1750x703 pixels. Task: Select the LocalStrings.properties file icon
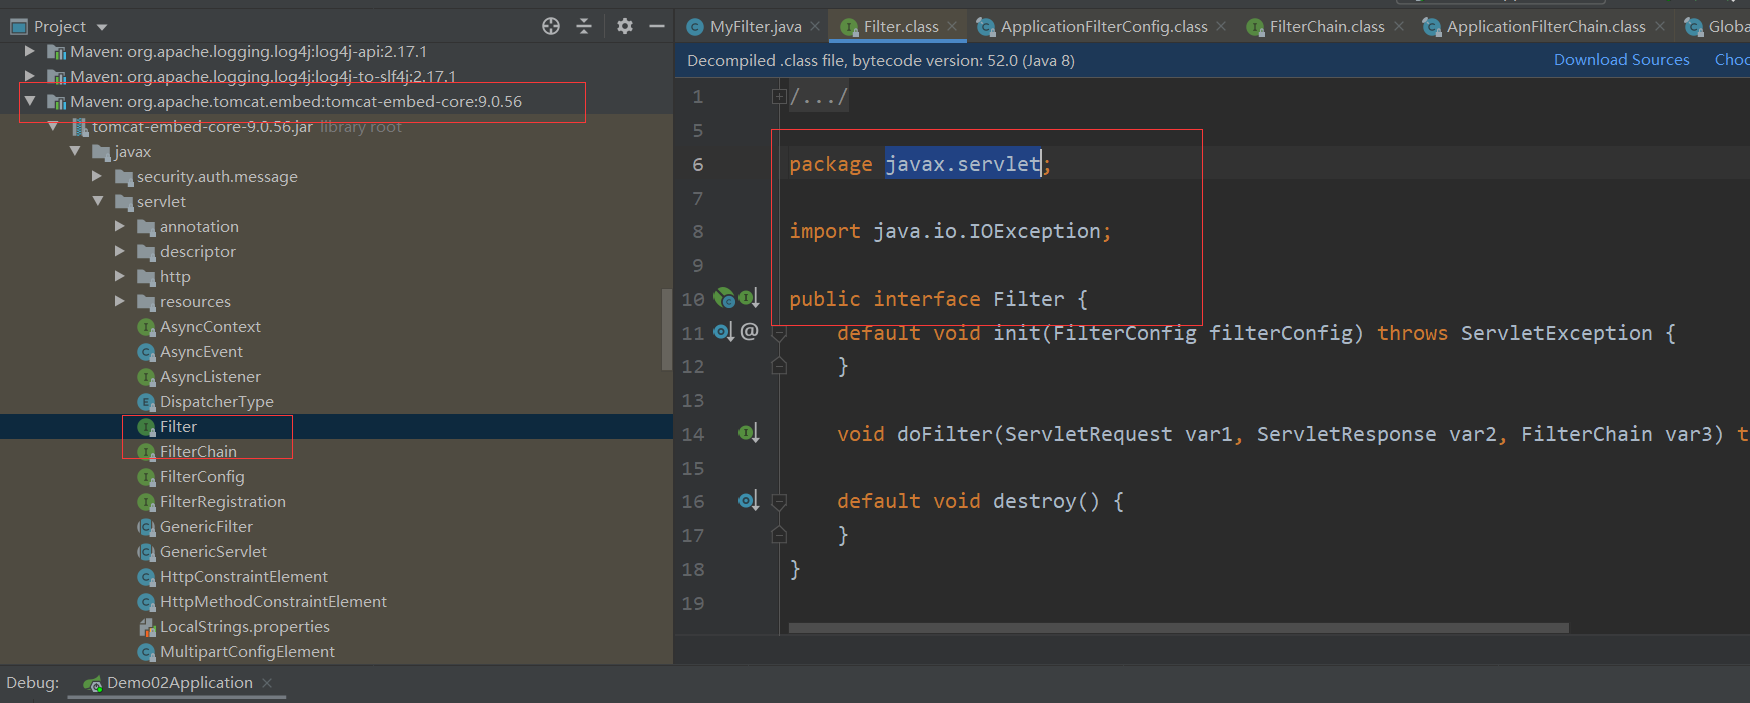tap(146, 627)
